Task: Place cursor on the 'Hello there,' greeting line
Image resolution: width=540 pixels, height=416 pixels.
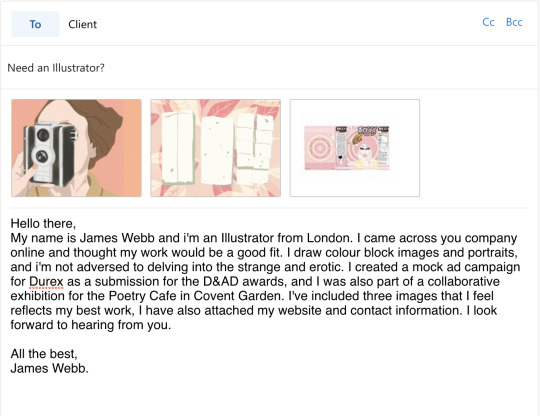Action: coord(43,223)
